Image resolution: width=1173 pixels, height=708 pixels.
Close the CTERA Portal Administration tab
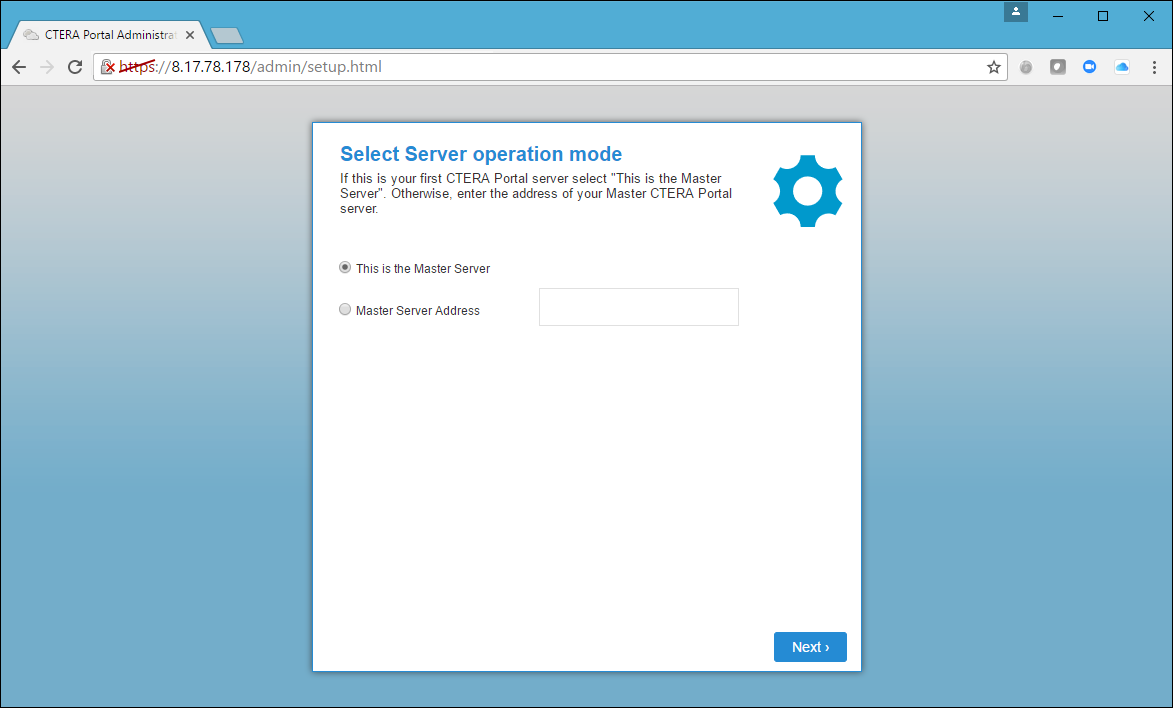190,35
